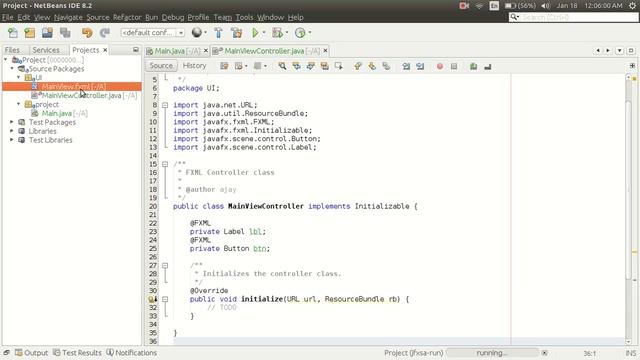This screenshot has width=640, height=360.
Task: Collapse the initialize method fold at line 31
Action: [x=165, y=299]
